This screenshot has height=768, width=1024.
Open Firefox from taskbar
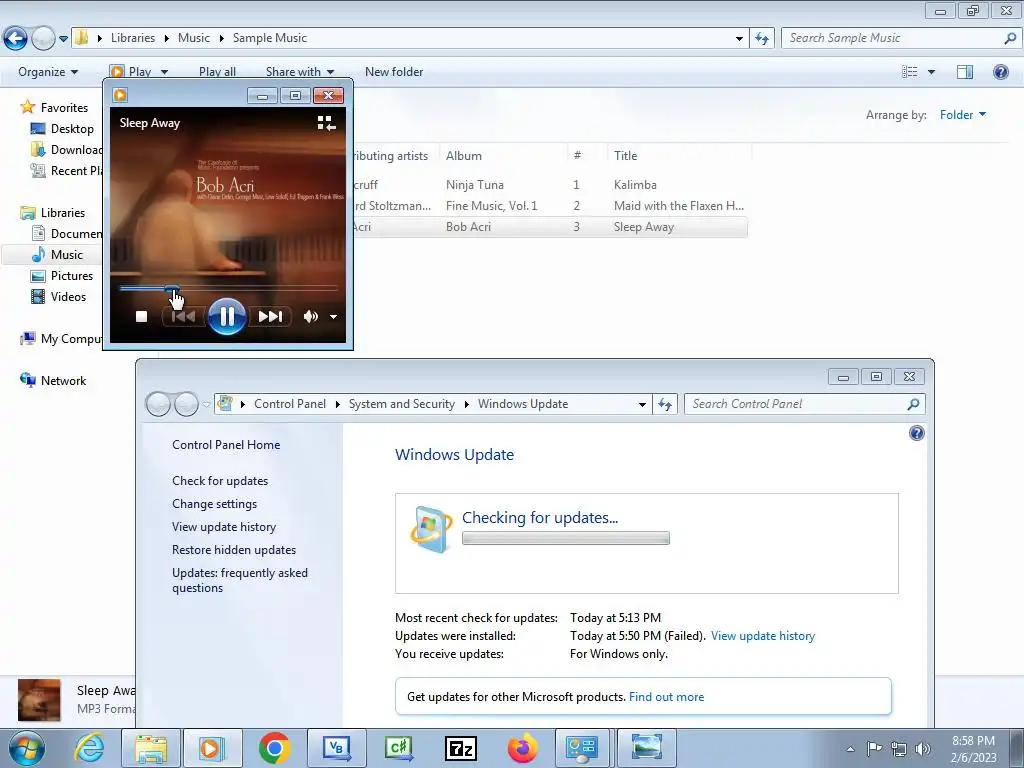[522, 748]
